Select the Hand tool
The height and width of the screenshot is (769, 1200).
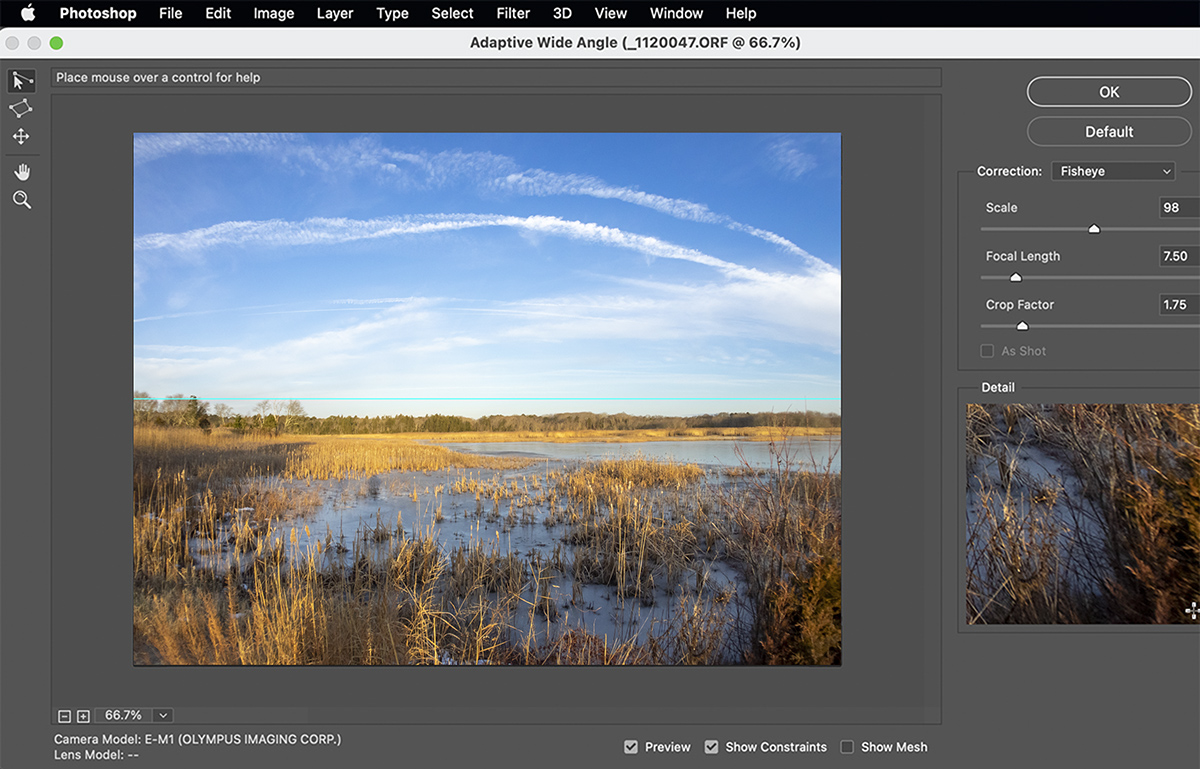click(21, 172)
